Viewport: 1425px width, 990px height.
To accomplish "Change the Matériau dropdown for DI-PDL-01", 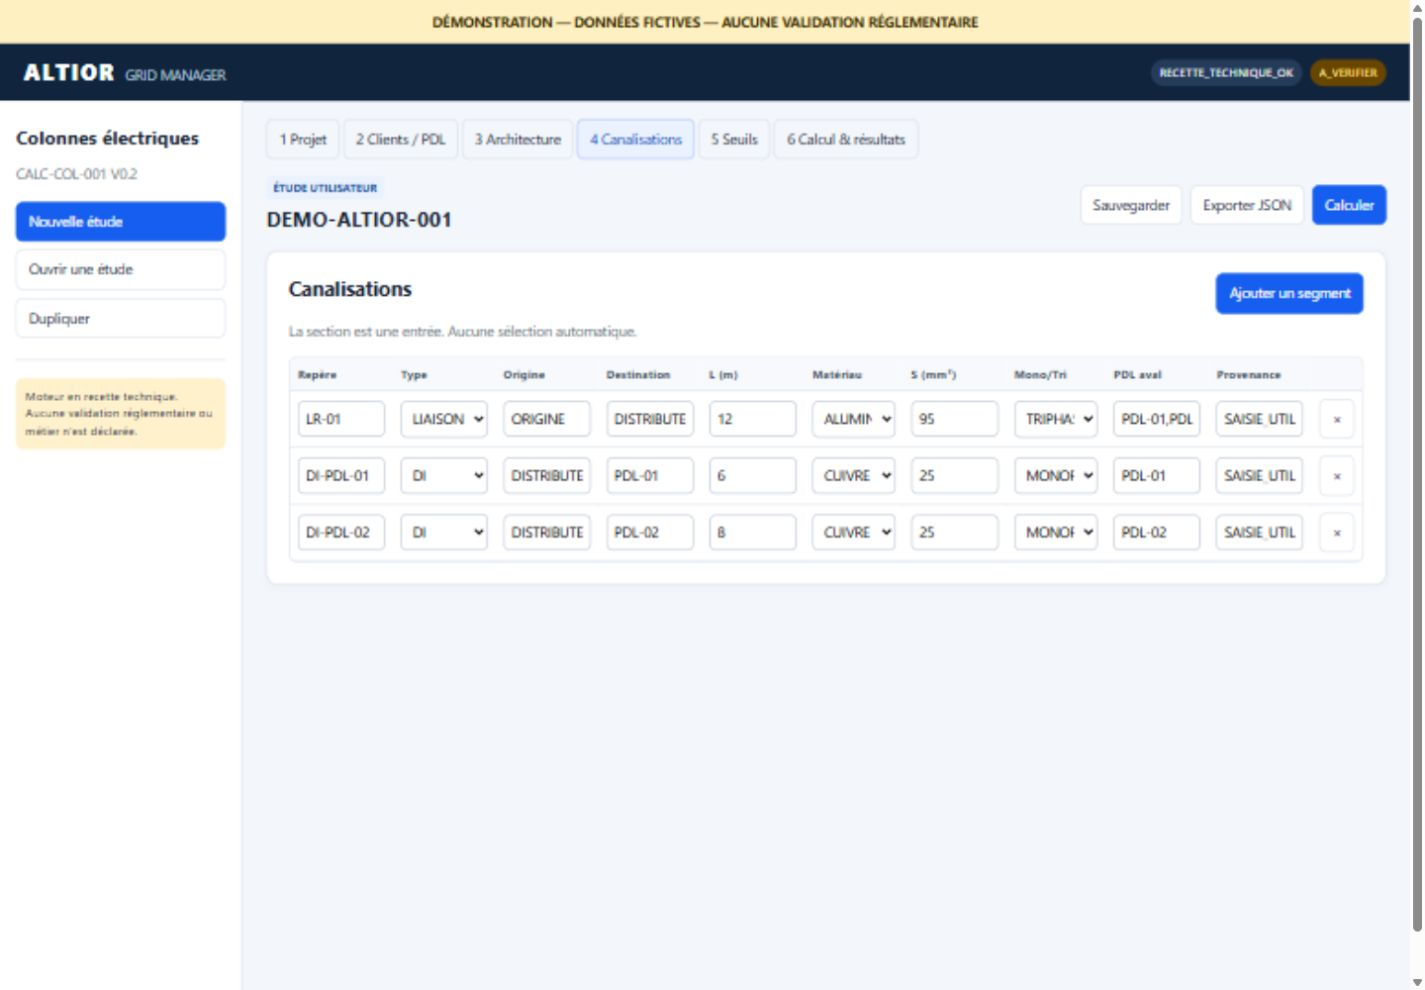I will 853,476.
